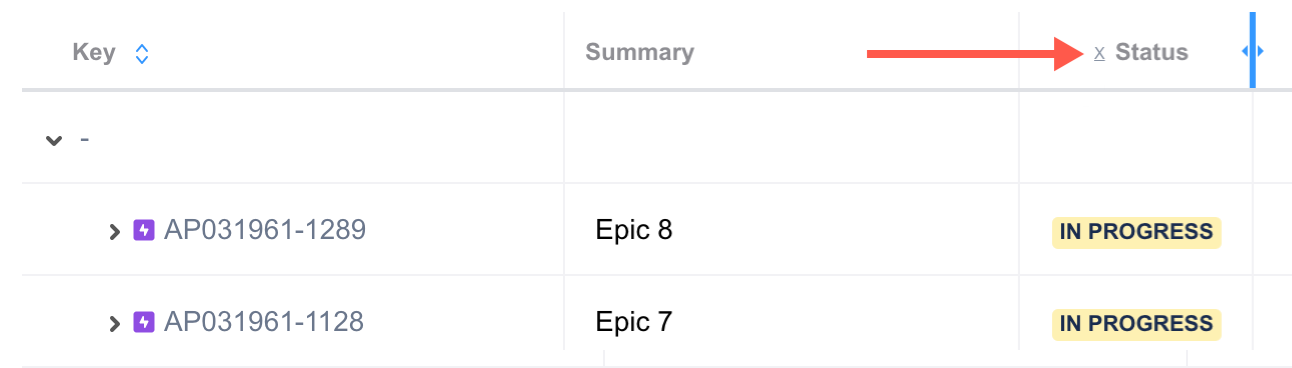Image resolution: width=1292 pixels, height=368 pixels.
Task: Click the Summary column header
Action: (x=640, y=53)
